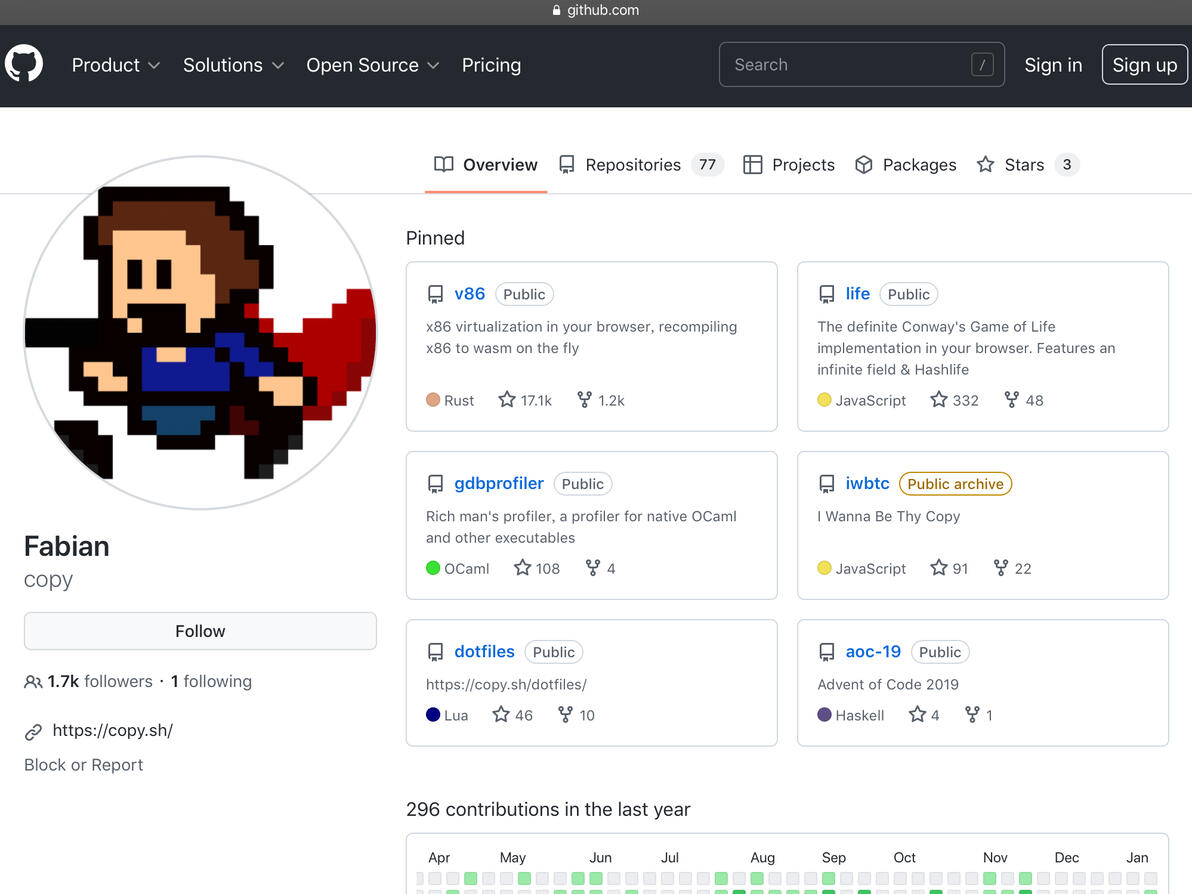Click the Sign up button
Image resolution: width=1192 pixels, height=894 pixels.
point(1144,65)
